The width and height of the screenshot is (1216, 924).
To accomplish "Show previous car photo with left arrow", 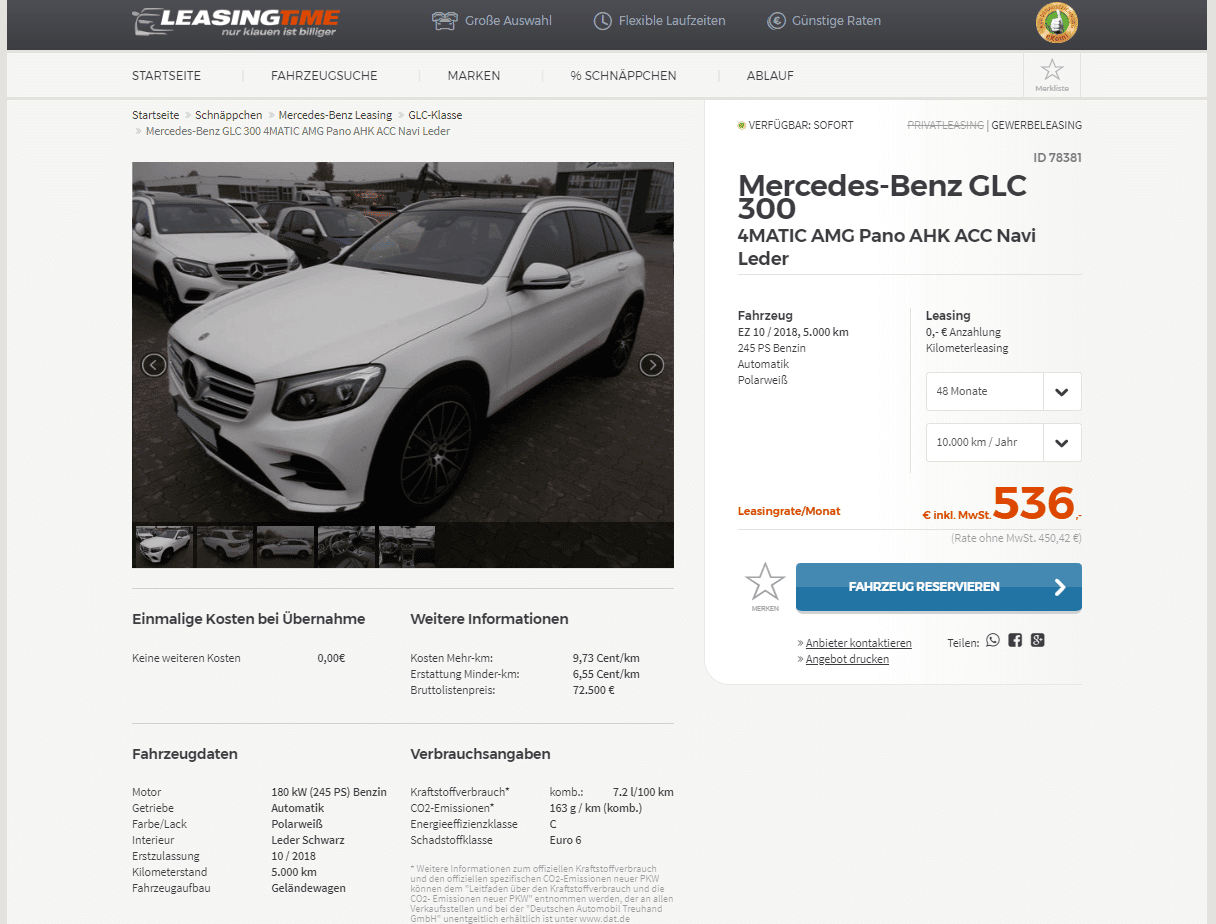I will point(154,365).
